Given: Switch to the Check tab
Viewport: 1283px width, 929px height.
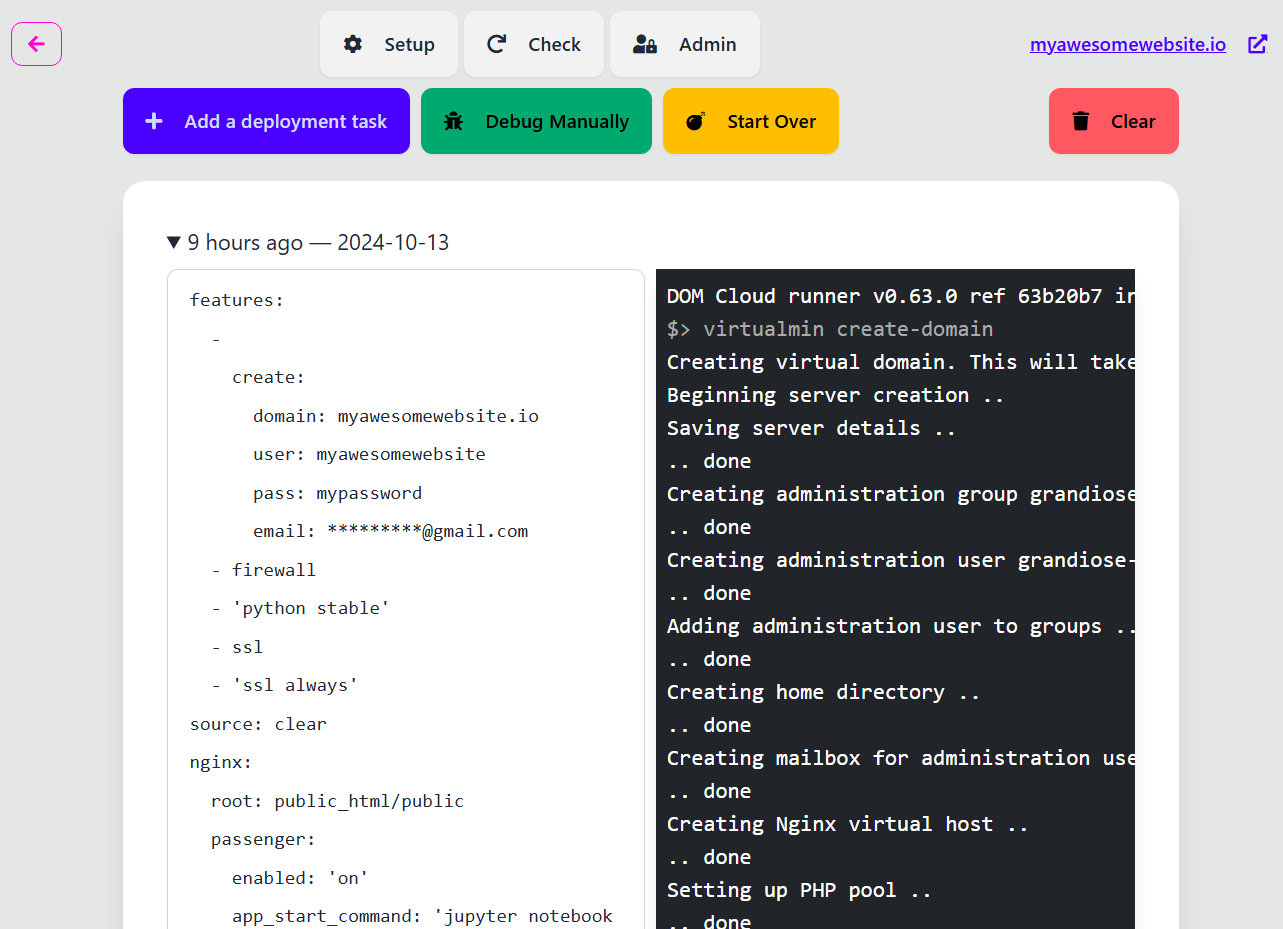Looking at the screenshot, I should 554,44.
